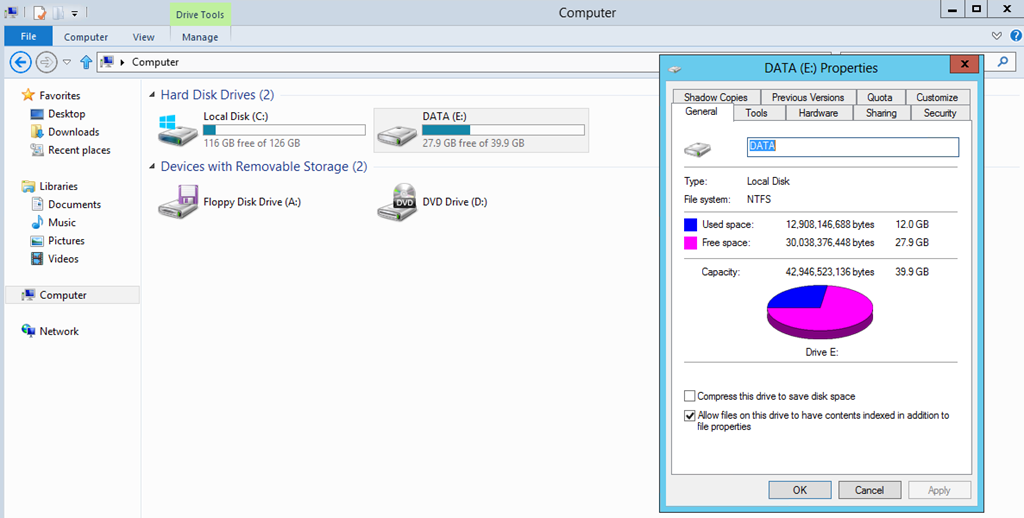This screenshot has height=518, width=1024.
Task: Click the Help question mark icon
Action: point(1016,36)
